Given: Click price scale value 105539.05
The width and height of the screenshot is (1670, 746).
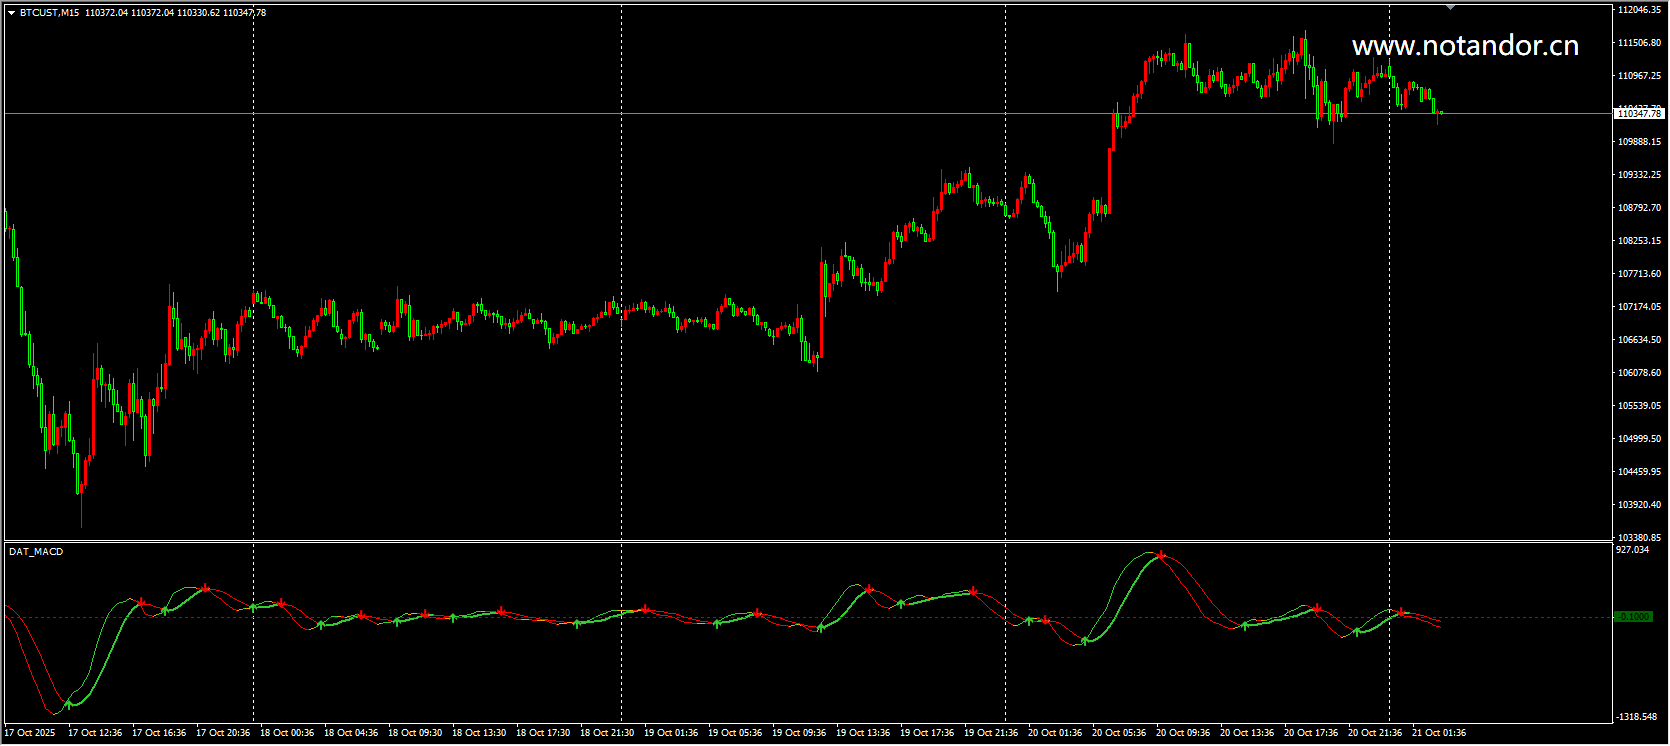Looking at the screenshot, I should pos(1640,406).
